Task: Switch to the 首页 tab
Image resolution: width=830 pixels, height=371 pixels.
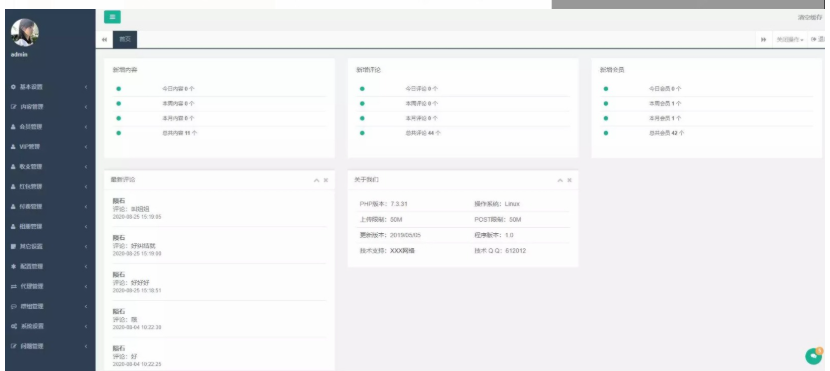Action: coord(125,40)
